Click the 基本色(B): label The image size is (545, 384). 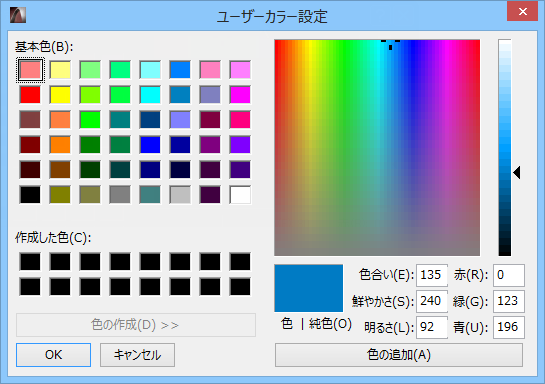[x=44, y=47]
